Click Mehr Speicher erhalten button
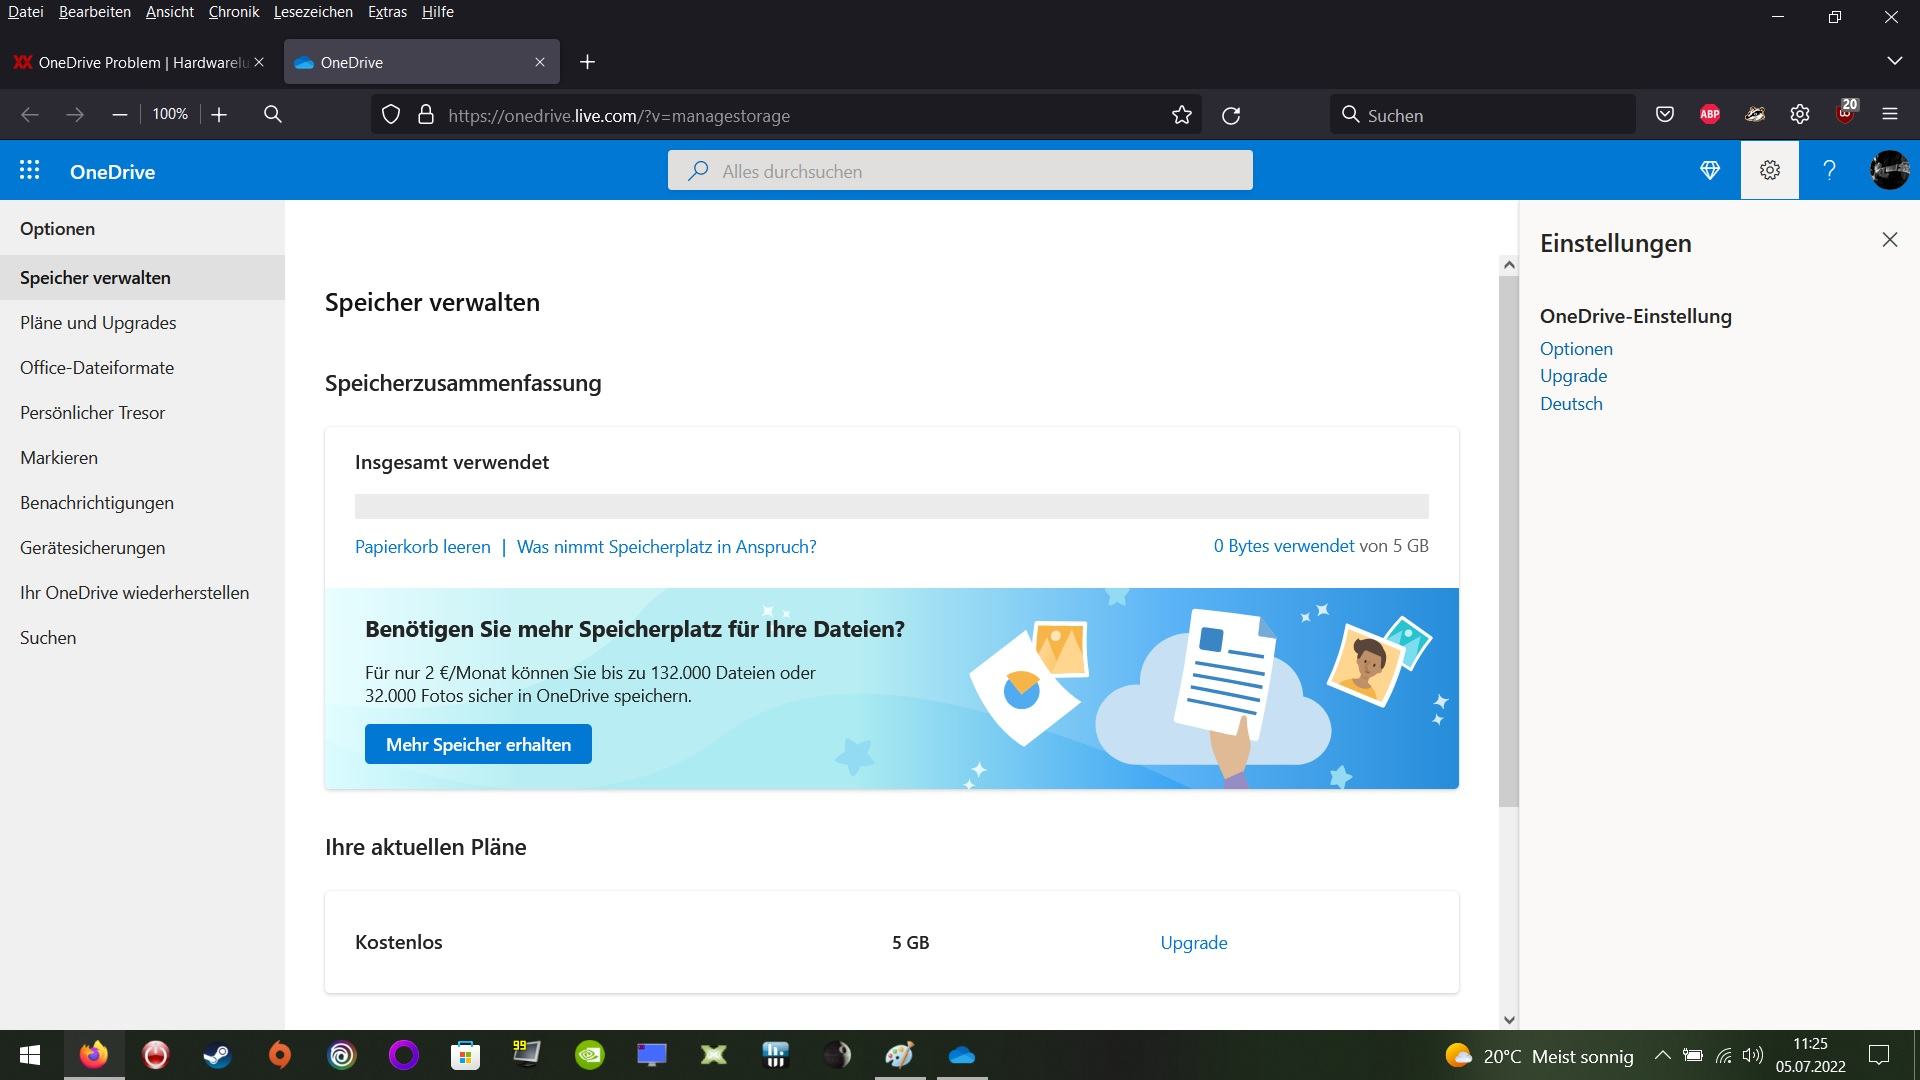Viewport: 1920px width, 1080px height. tap(478, 744)
